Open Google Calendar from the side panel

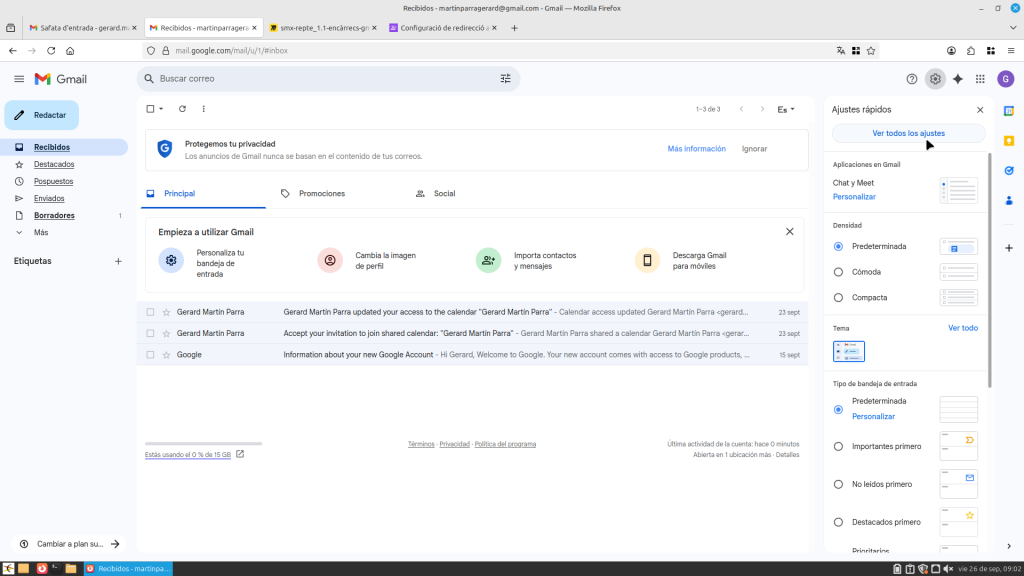click(1009, 110)
